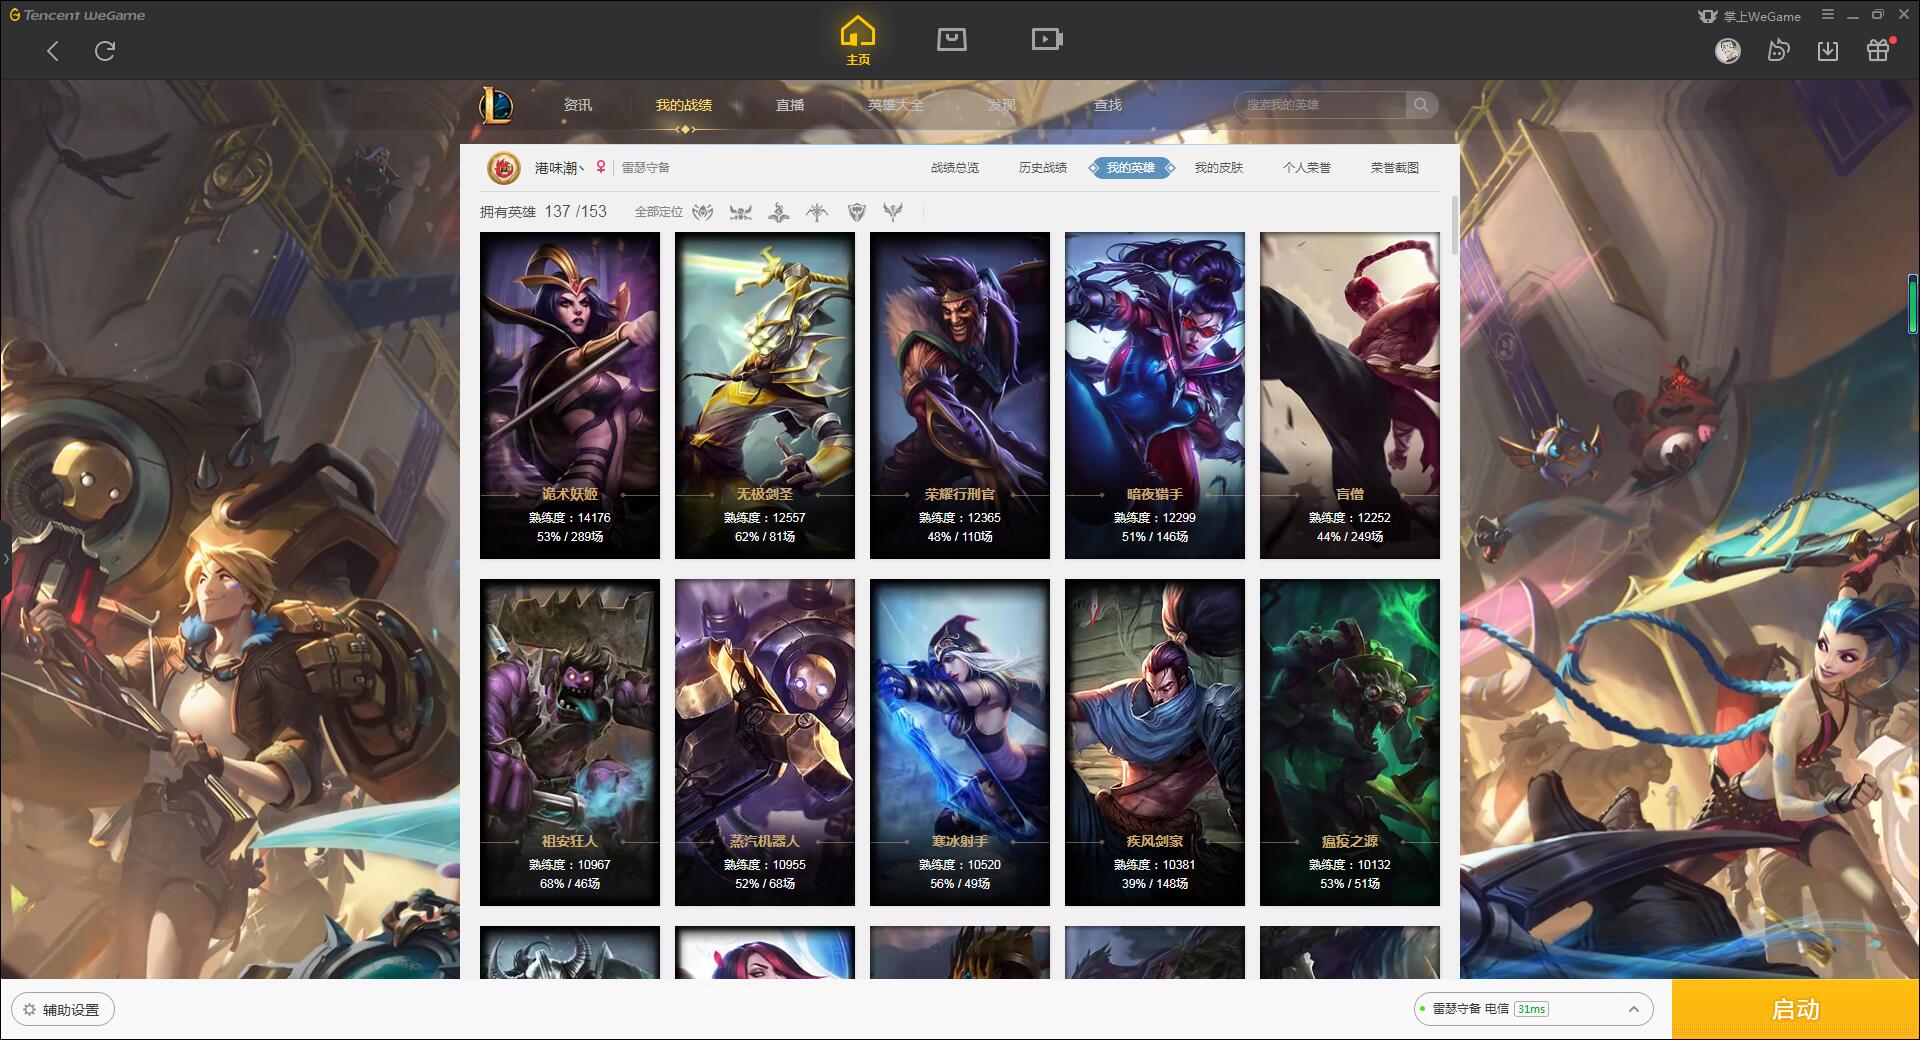This screenshot has width=1920, height=1040.
Task: Click the summoner name 港味潮
Action: pos(559,168)
